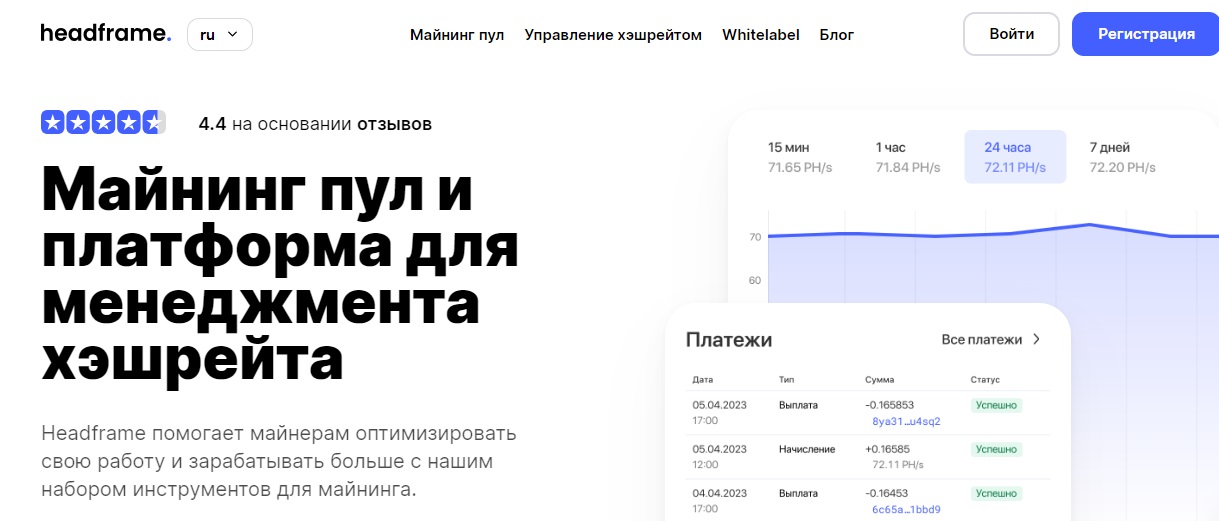Screen dimensions: 1219x521
Task: Go to the Whitelabel page
Action: tap(761, 34)
